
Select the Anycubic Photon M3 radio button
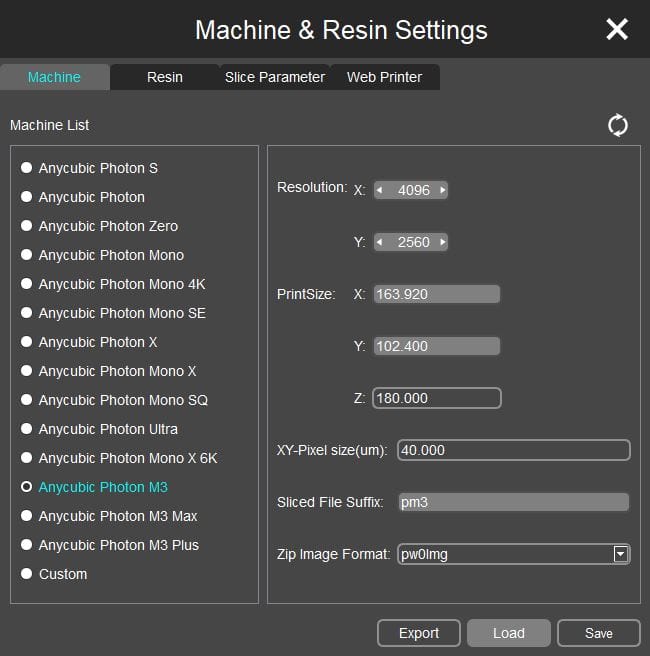tap(26, 487)
